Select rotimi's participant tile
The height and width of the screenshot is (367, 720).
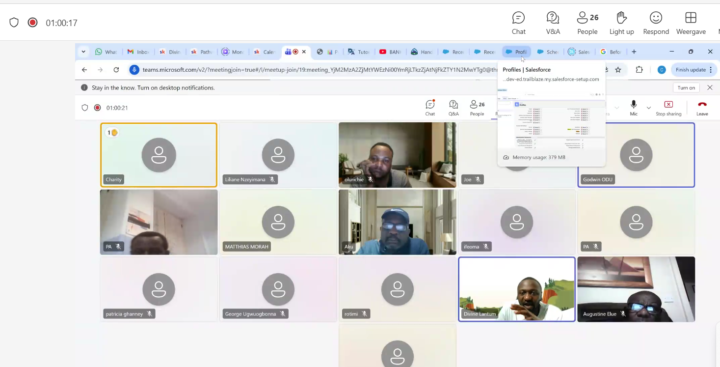click(x=397, y=289)
